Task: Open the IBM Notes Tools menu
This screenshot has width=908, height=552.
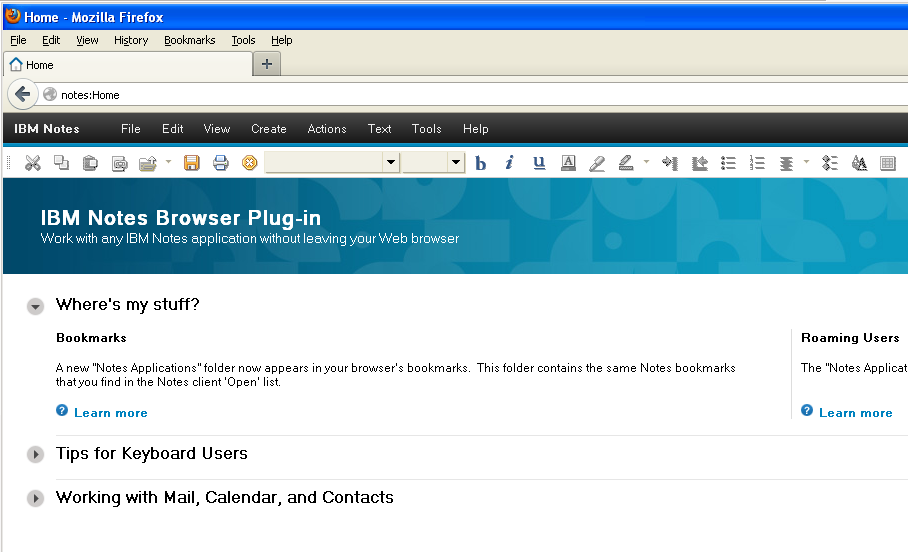Action: pos(427,129)
